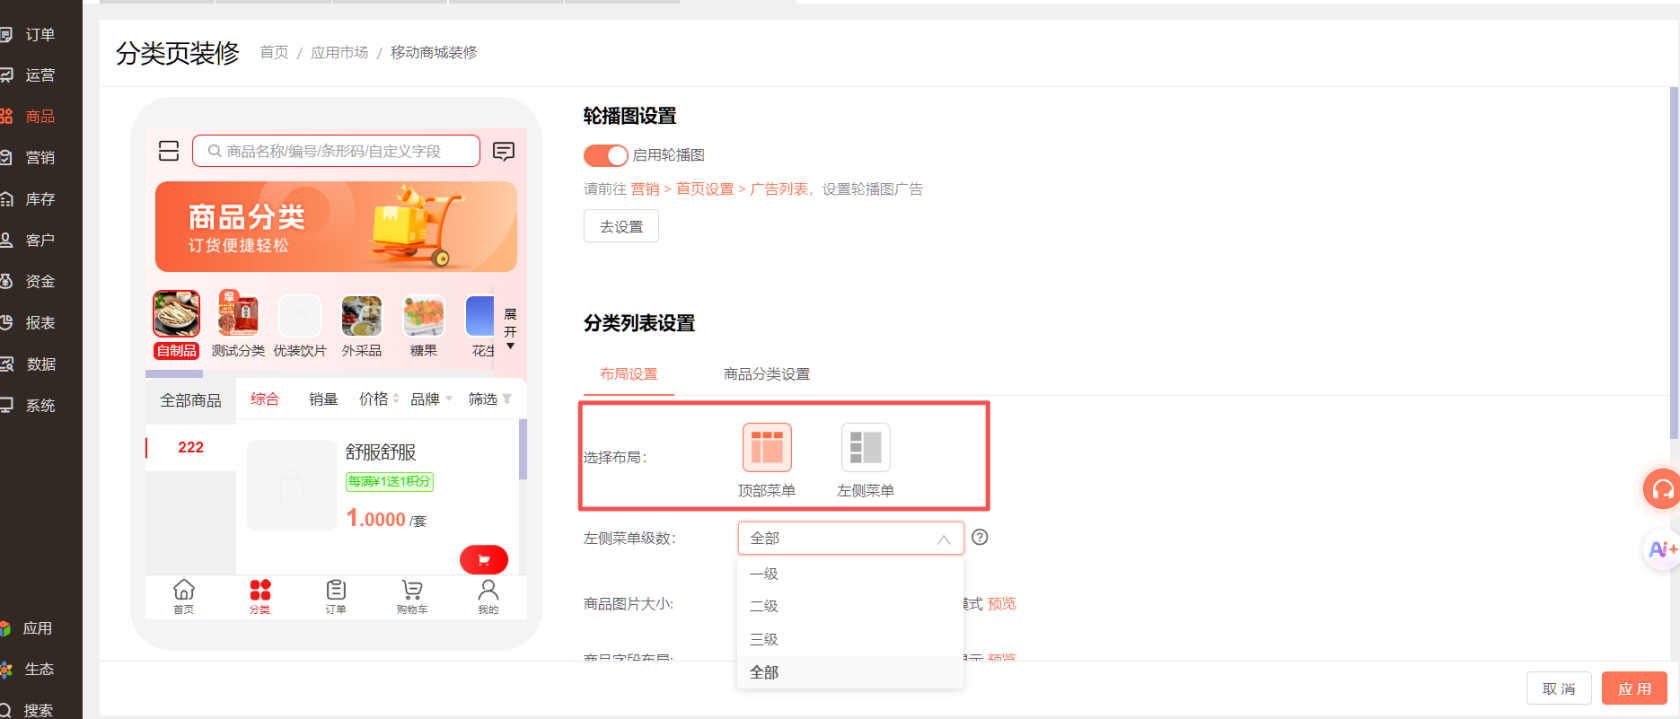The image size is (1680, 719).
Task: Open the 应用 apps sidebar item
Action: (x=35, y=628)
